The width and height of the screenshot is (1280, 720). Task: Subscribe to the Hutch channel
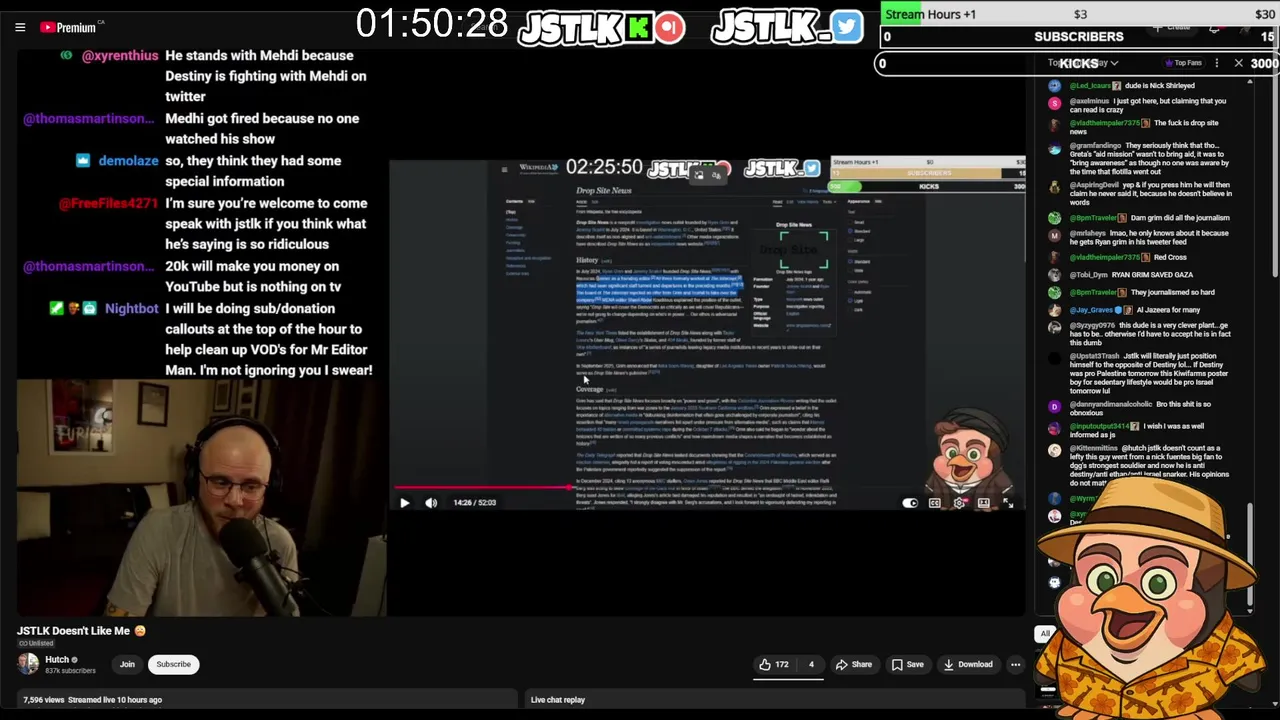click(173, 664)
